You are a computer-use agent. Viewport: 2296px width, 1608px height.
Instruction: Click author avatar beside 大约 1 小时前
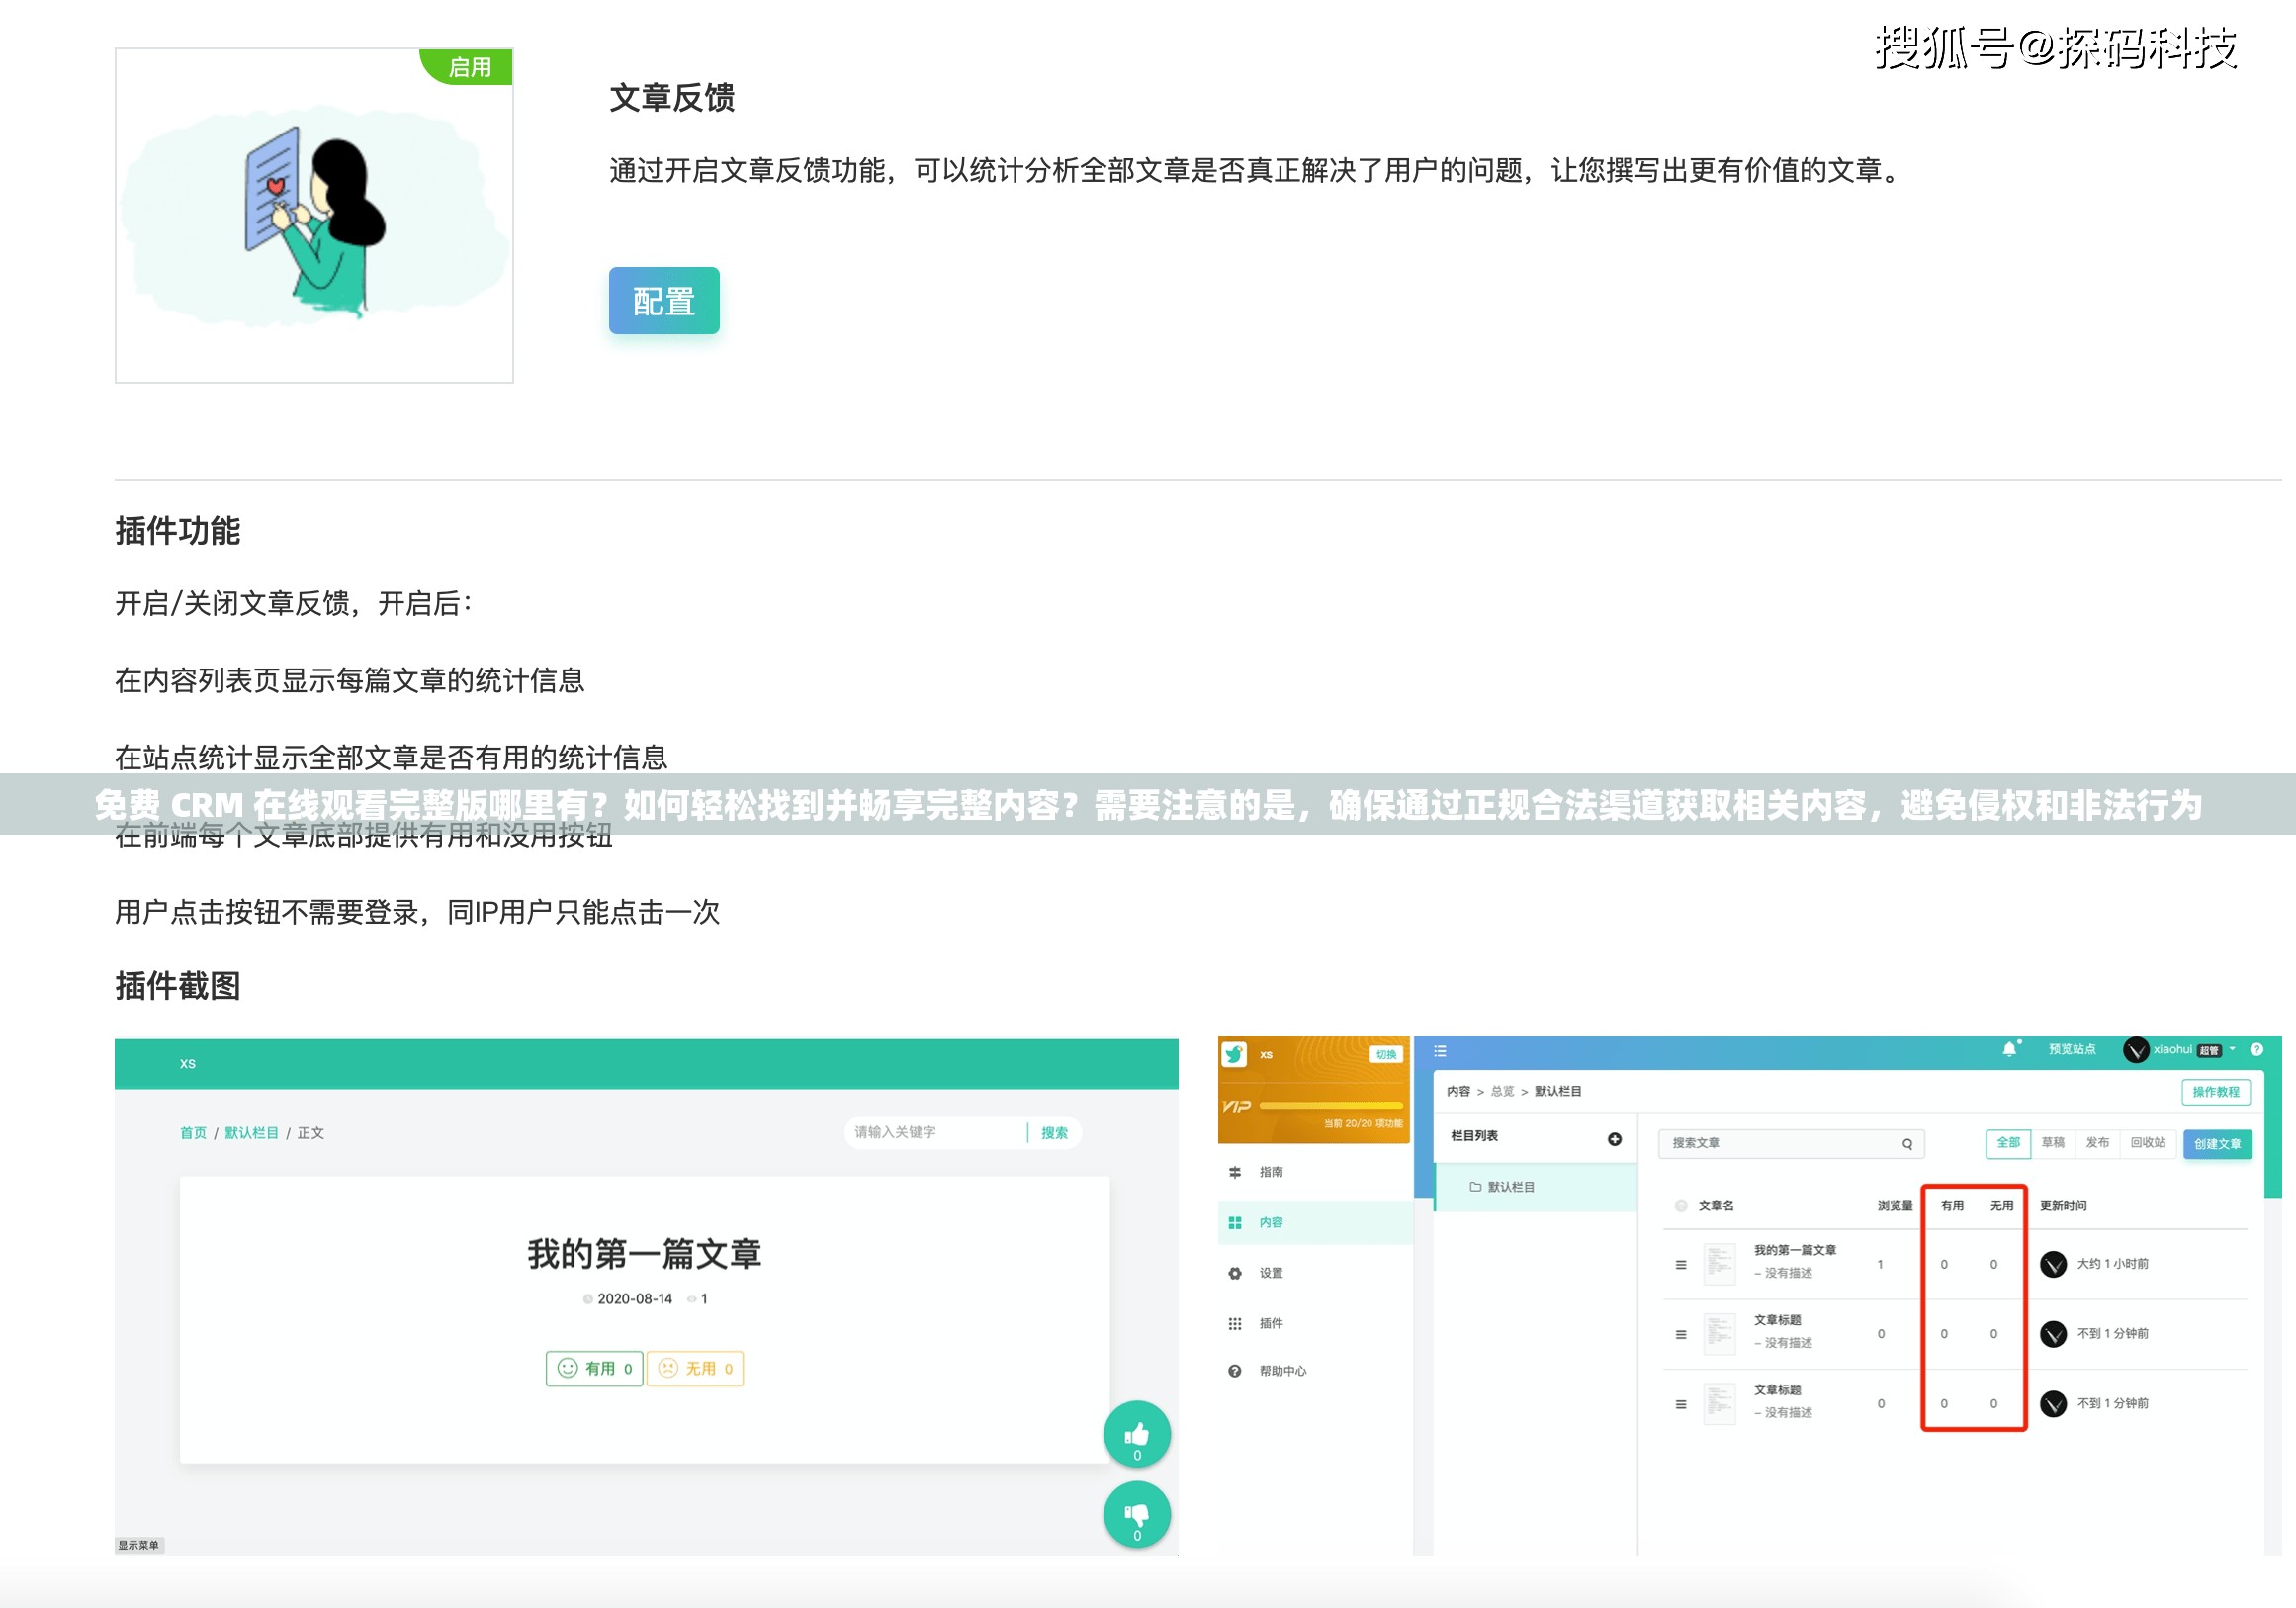(x=2053, y=1264)
